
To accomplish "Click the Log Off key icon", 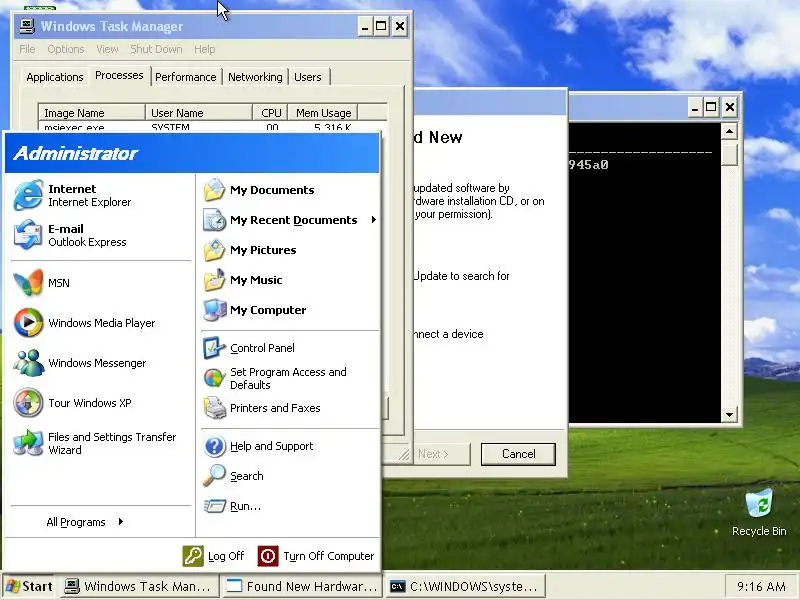I will click(193, 556).
